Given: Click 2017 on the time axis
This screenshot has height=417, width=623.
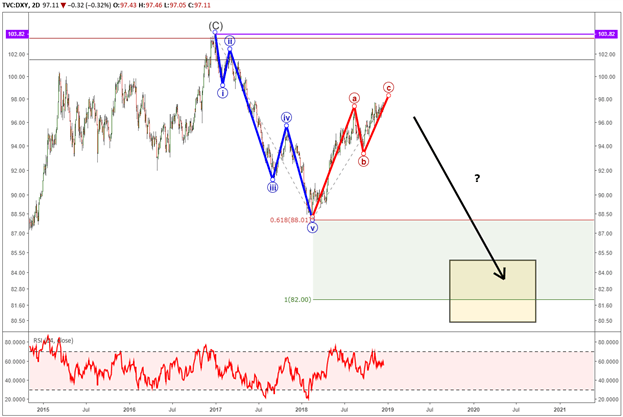Looking at the screenshot, I should pyautogui.click(x=215, y=409).
